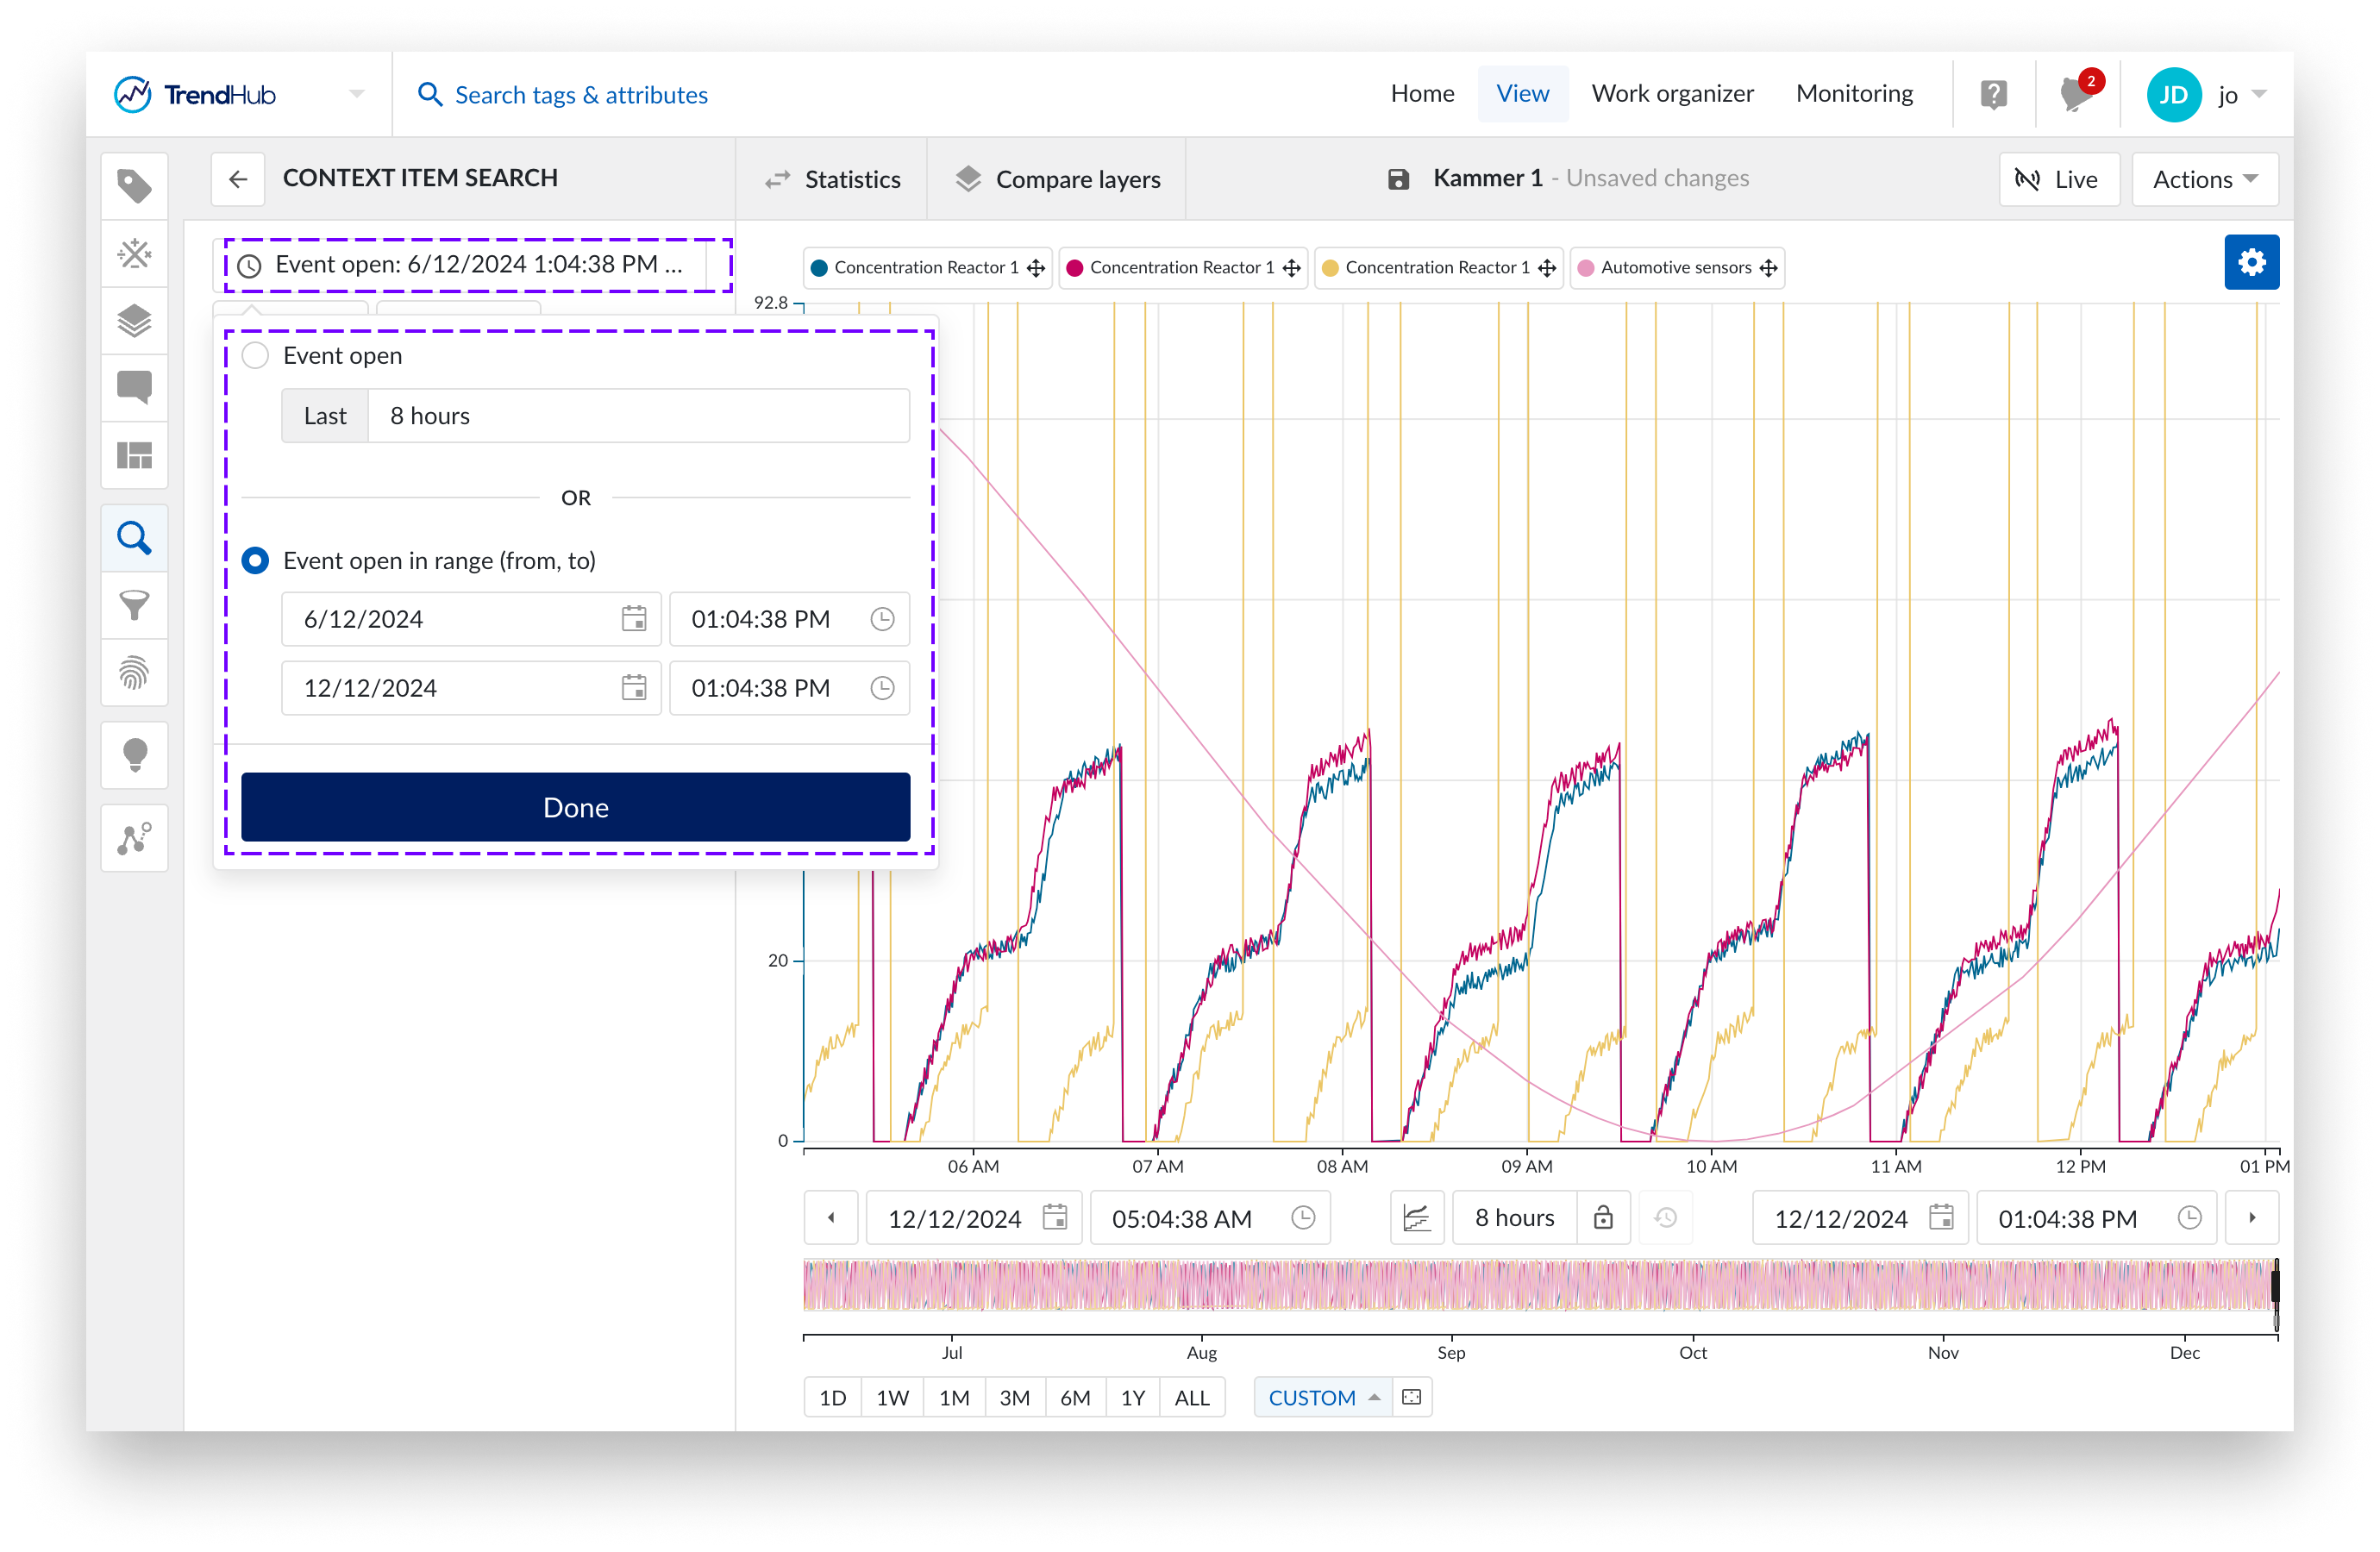Open the filter funnel sidebar icon
The height and width of the screenshot is (1552, 2380).
tap(134, 605)
